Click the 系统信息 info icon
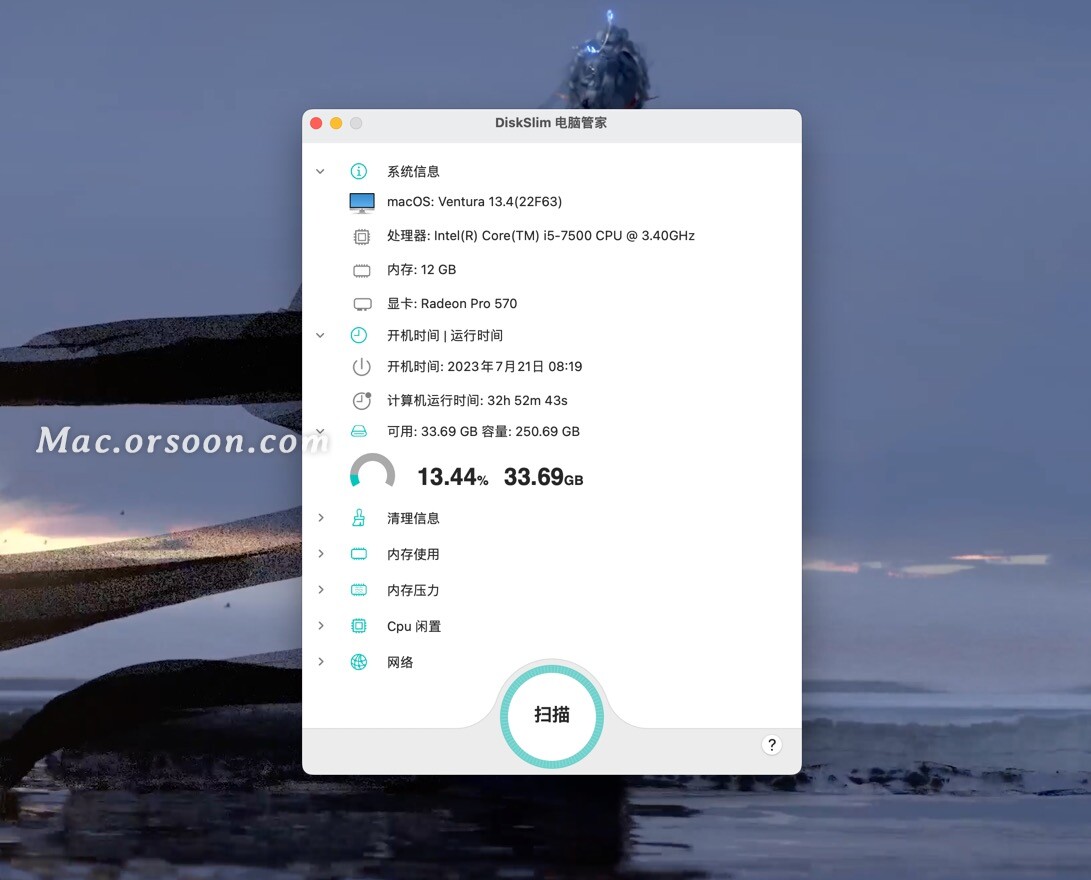Image resolution: width=1091 pixels, height=880 pixels. point(359,170)
